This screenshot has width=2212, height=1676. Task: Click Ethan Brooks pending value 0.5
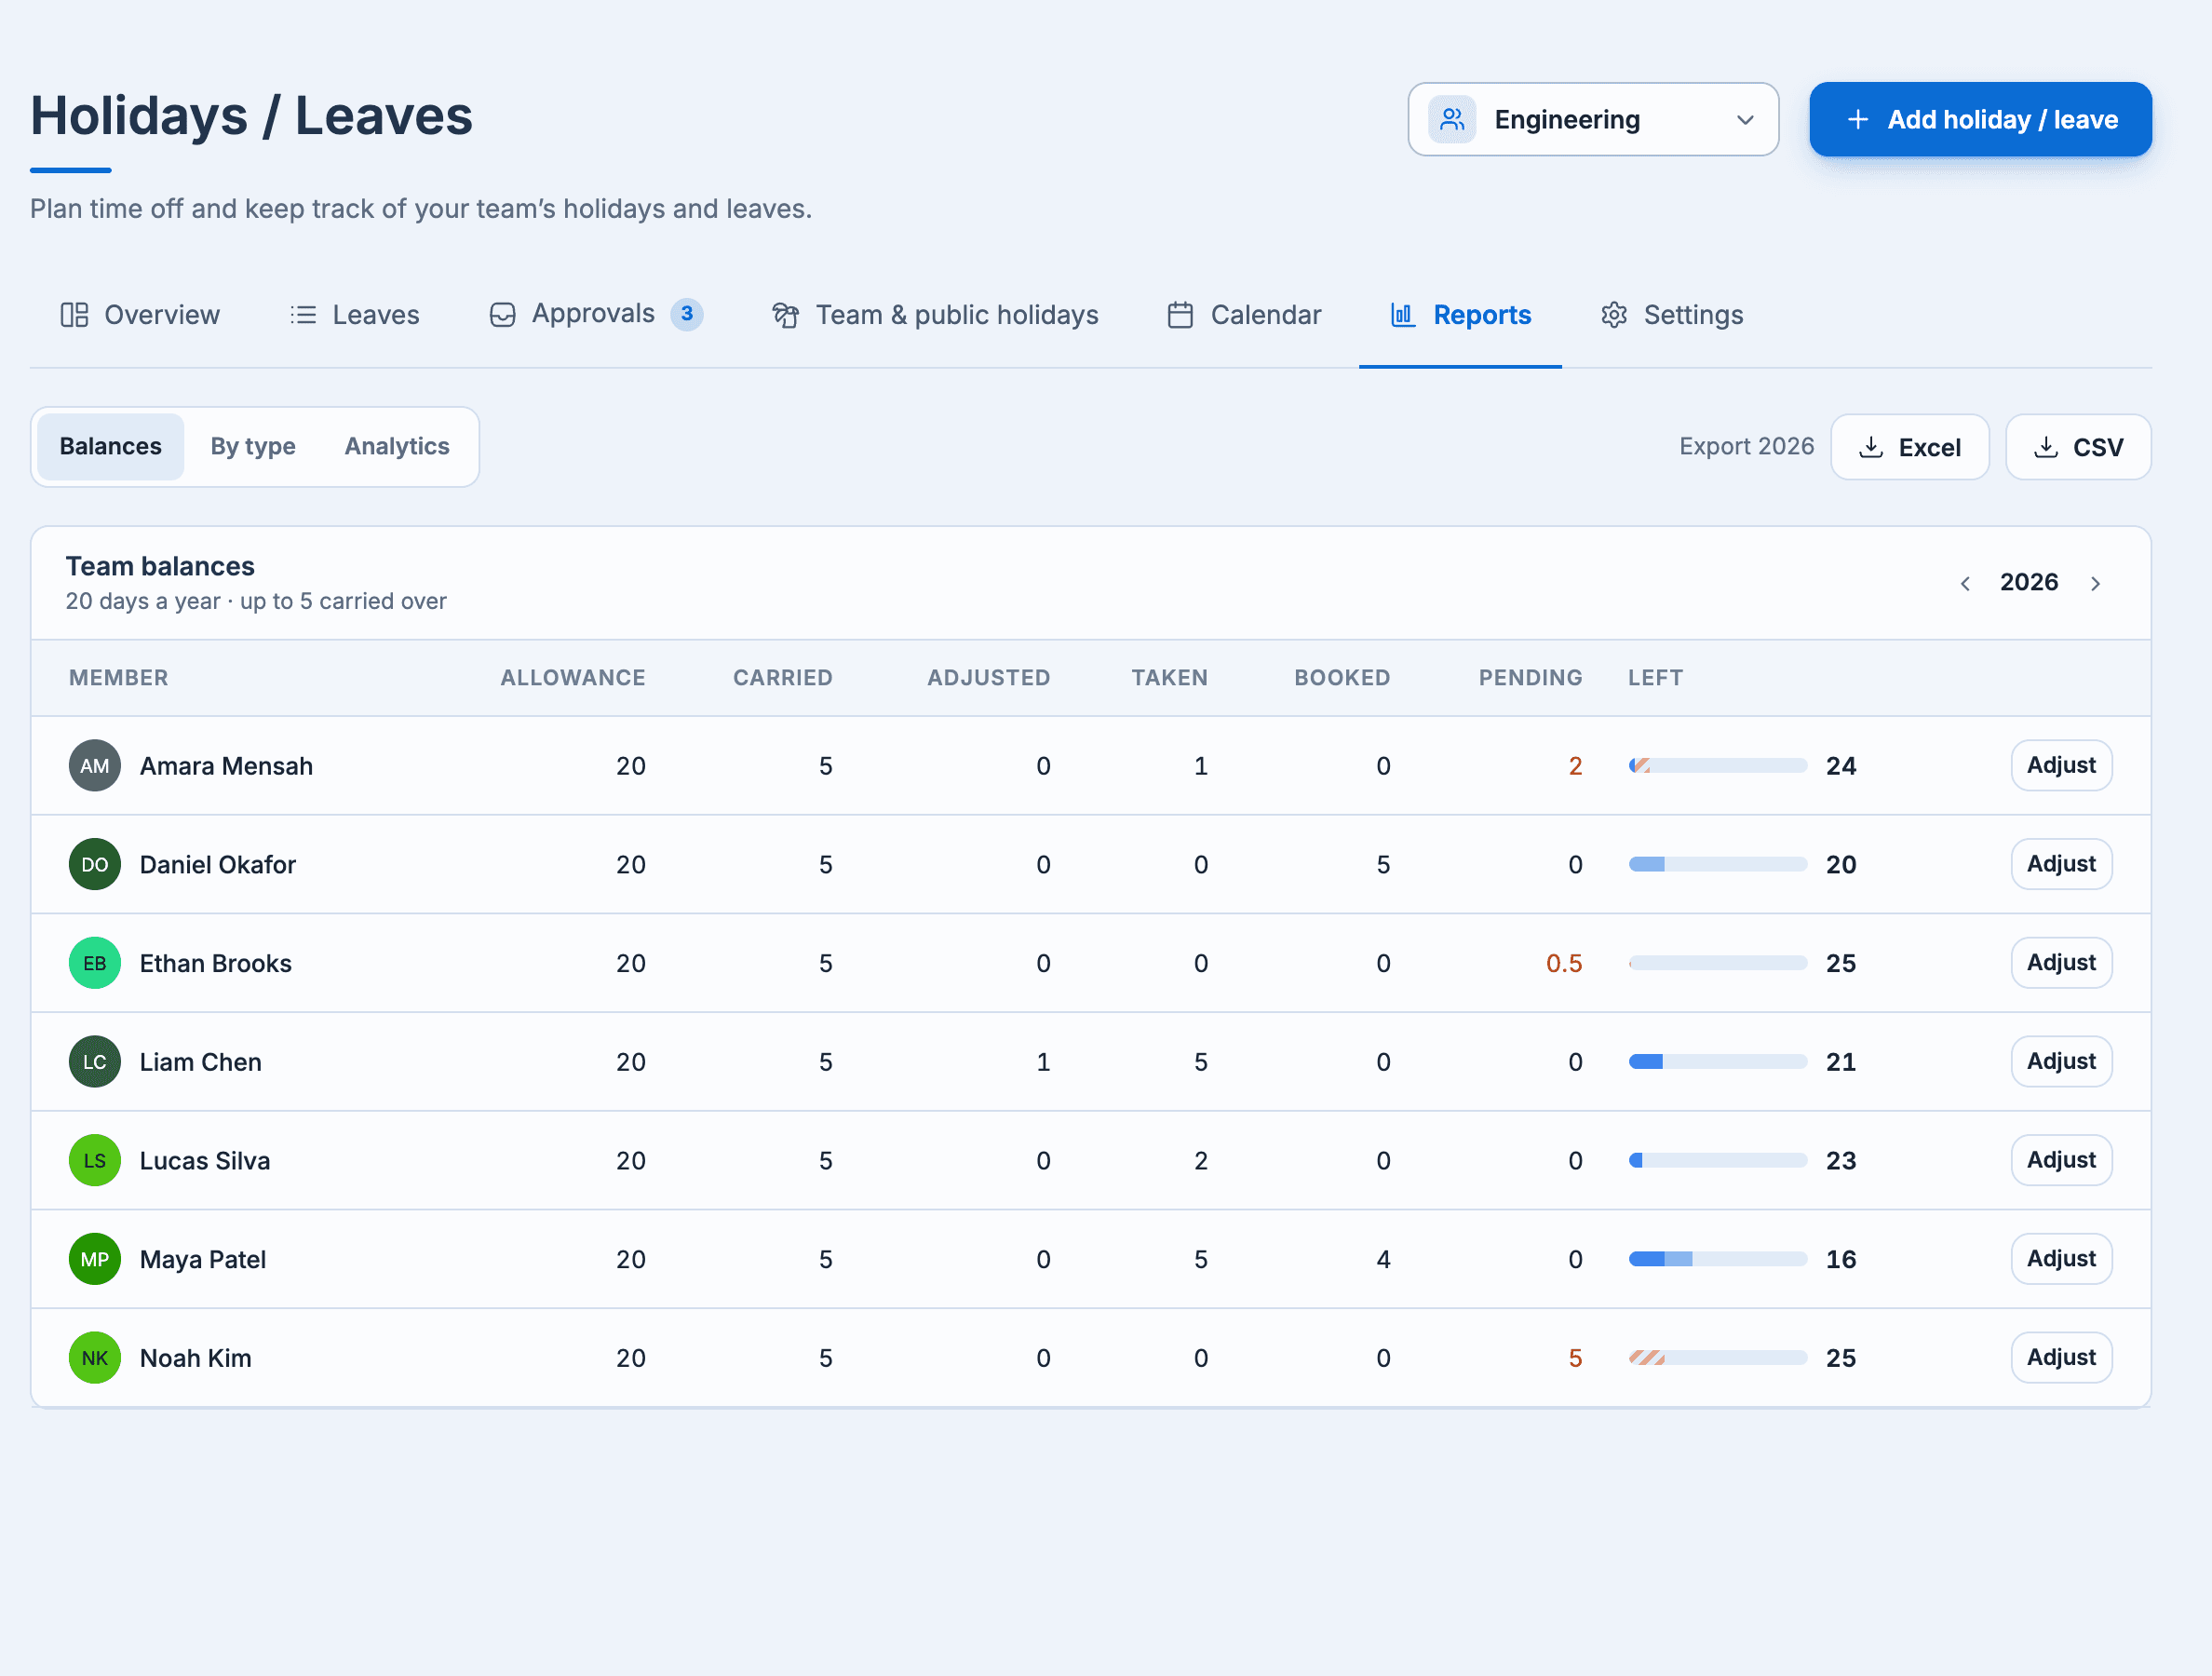(x=1564, y=963)
